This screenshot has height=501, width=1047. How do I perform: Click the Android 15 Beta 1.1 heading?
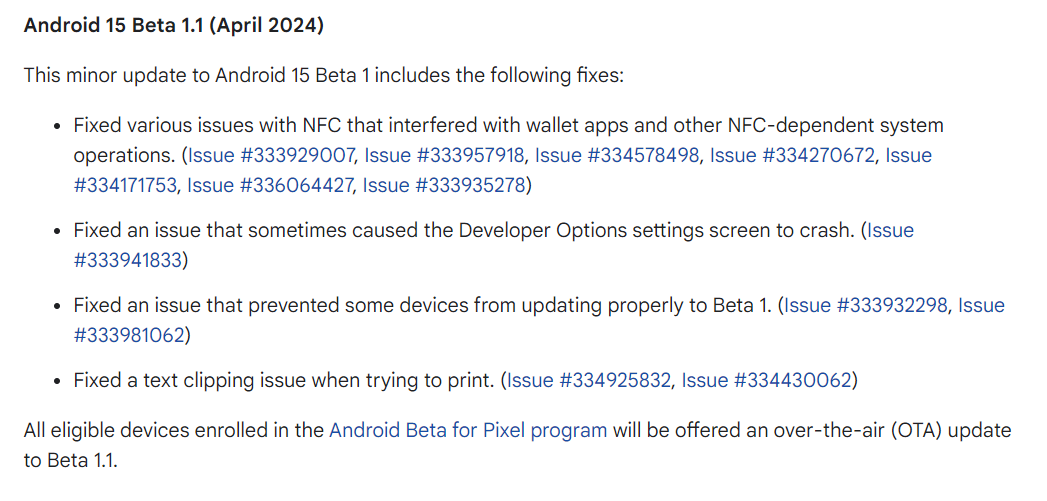tap(174, 27)
